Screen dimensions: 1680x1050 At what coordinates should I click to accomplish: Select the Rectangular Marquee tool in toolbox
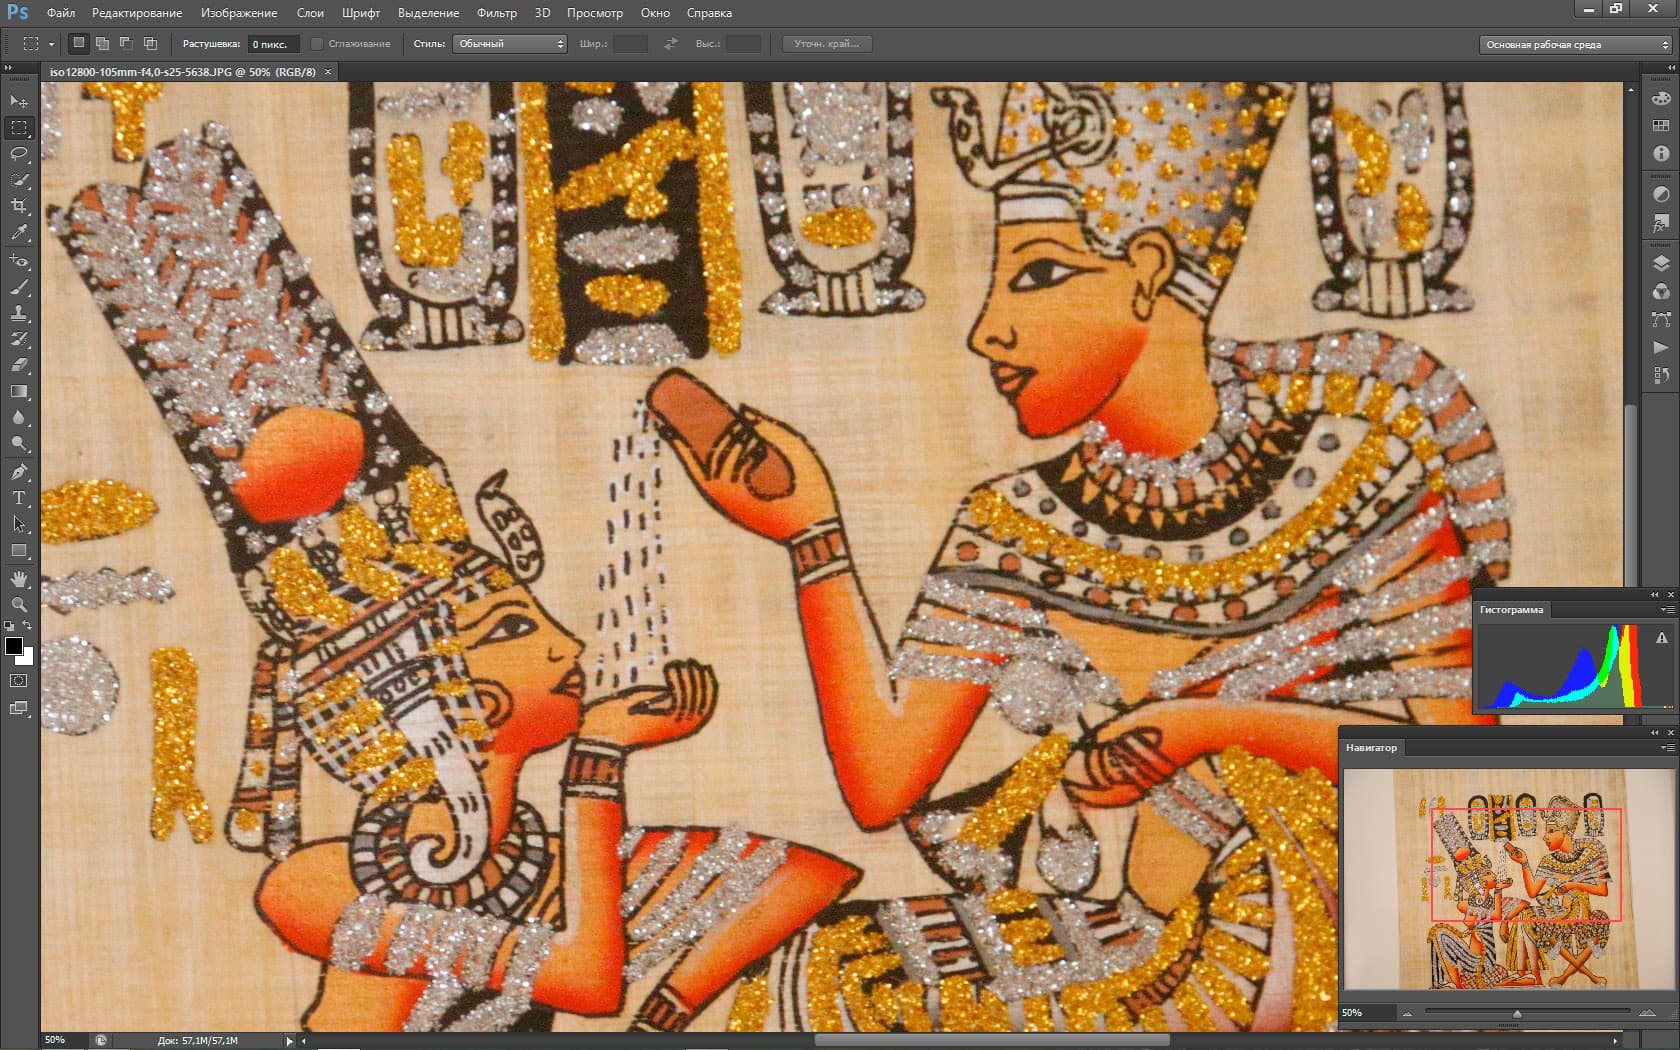[x=19, y=128]
